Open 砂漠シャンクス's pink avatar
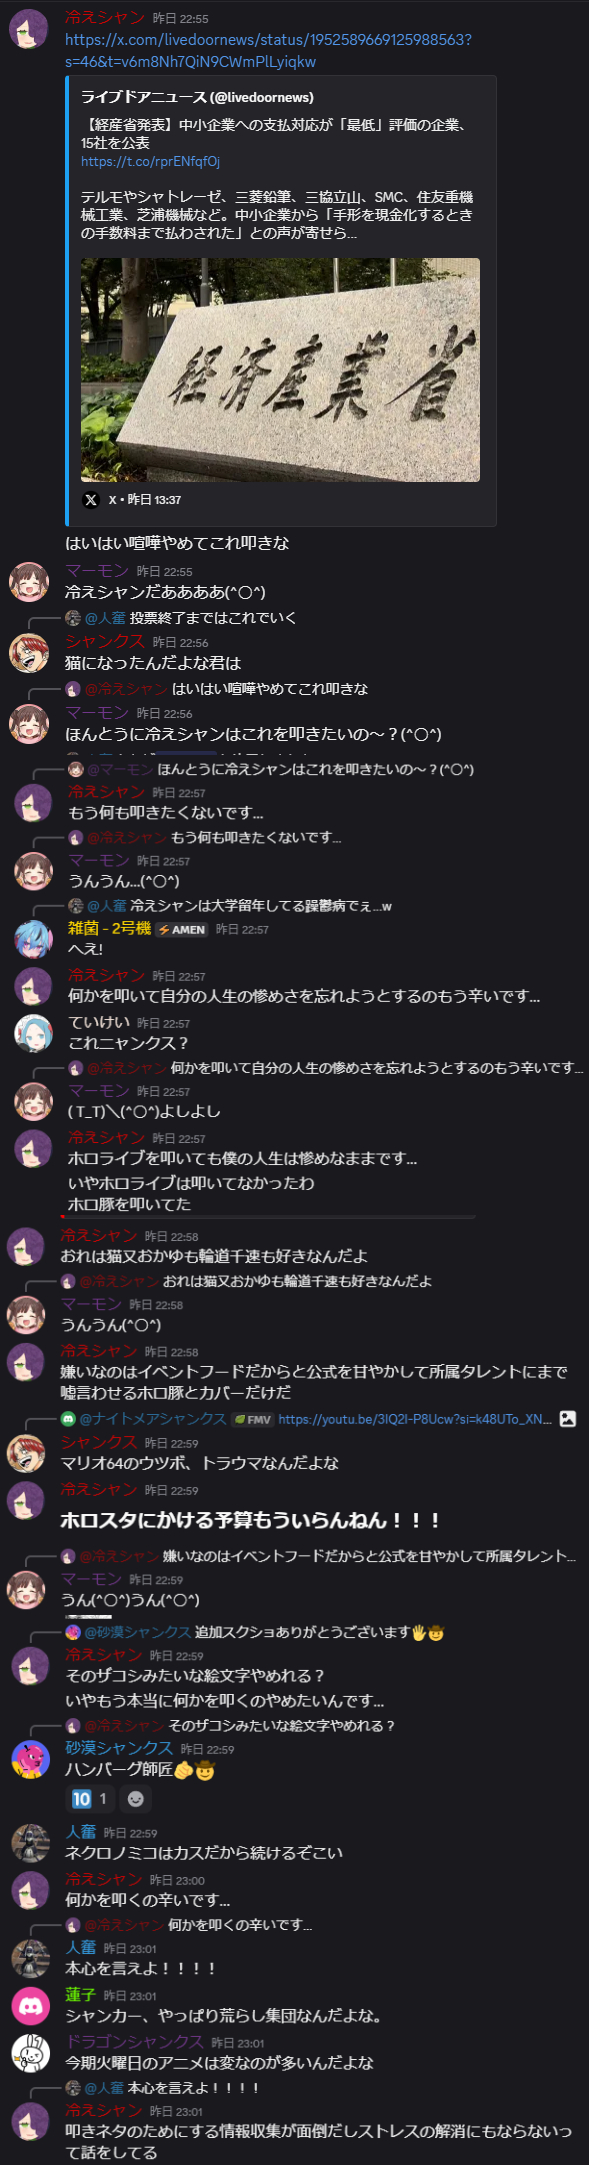Viewport: 589px width, 2165px height. 30,1759
